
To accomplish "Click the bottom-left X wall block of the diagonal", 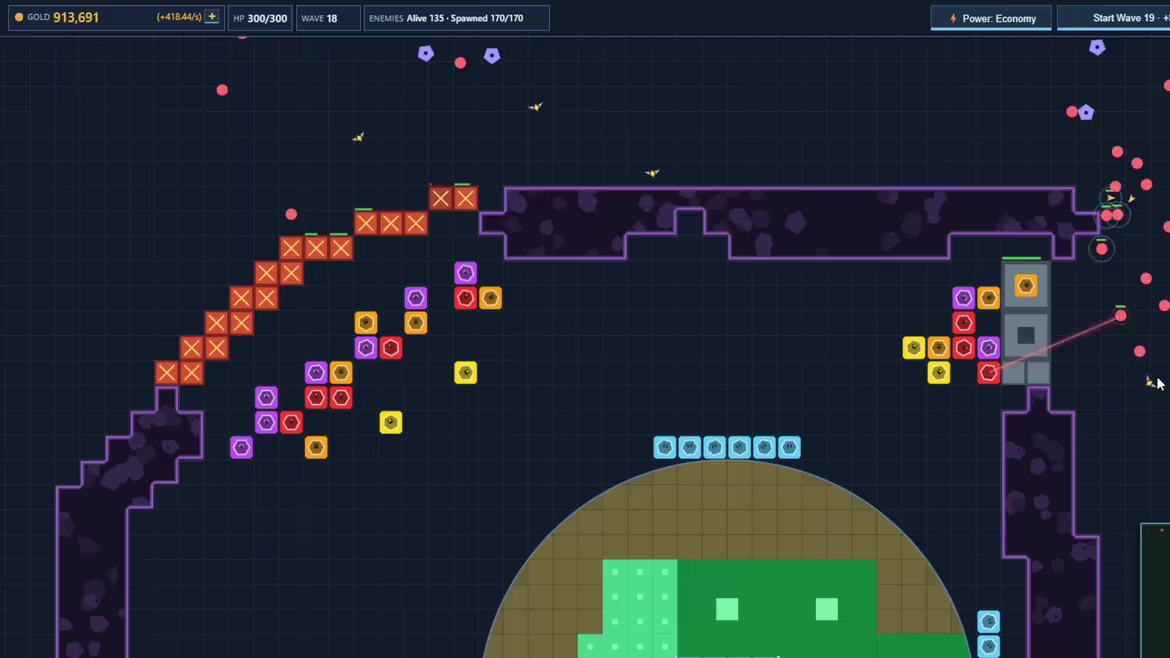I will 166,372.
